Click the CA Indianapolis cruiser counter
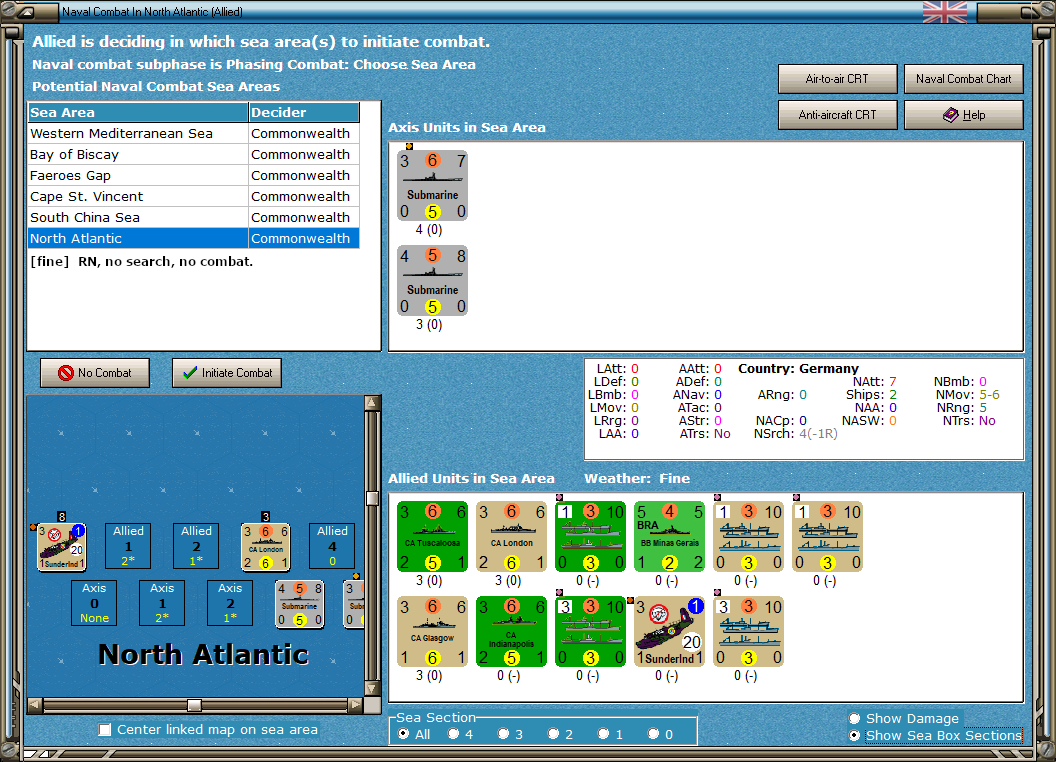The width and height of the screenshot is (1056, 762). tap(511, 631)
